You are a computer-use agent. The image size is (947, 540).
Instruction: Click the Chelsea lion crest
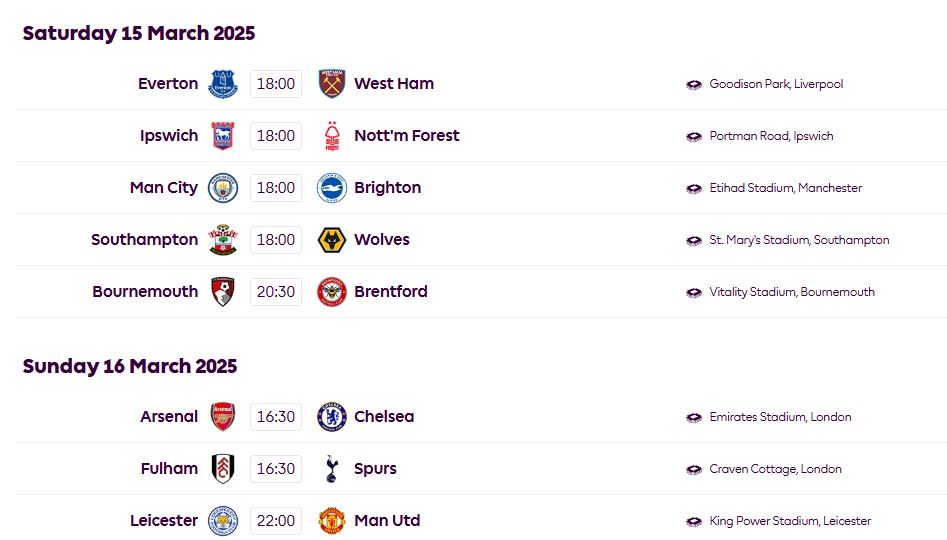pyautogui.click(x=332, y=417)
